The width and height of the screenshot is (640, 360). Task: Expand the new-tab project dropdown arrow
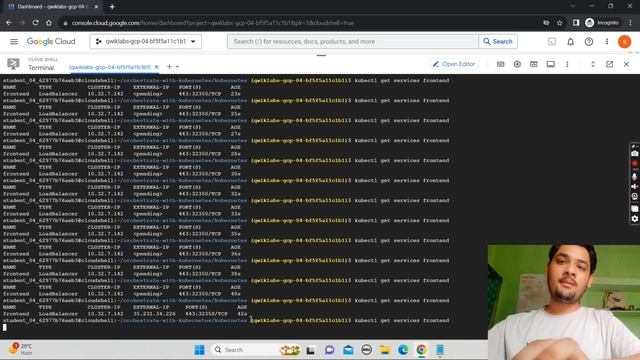pos(178,67)
